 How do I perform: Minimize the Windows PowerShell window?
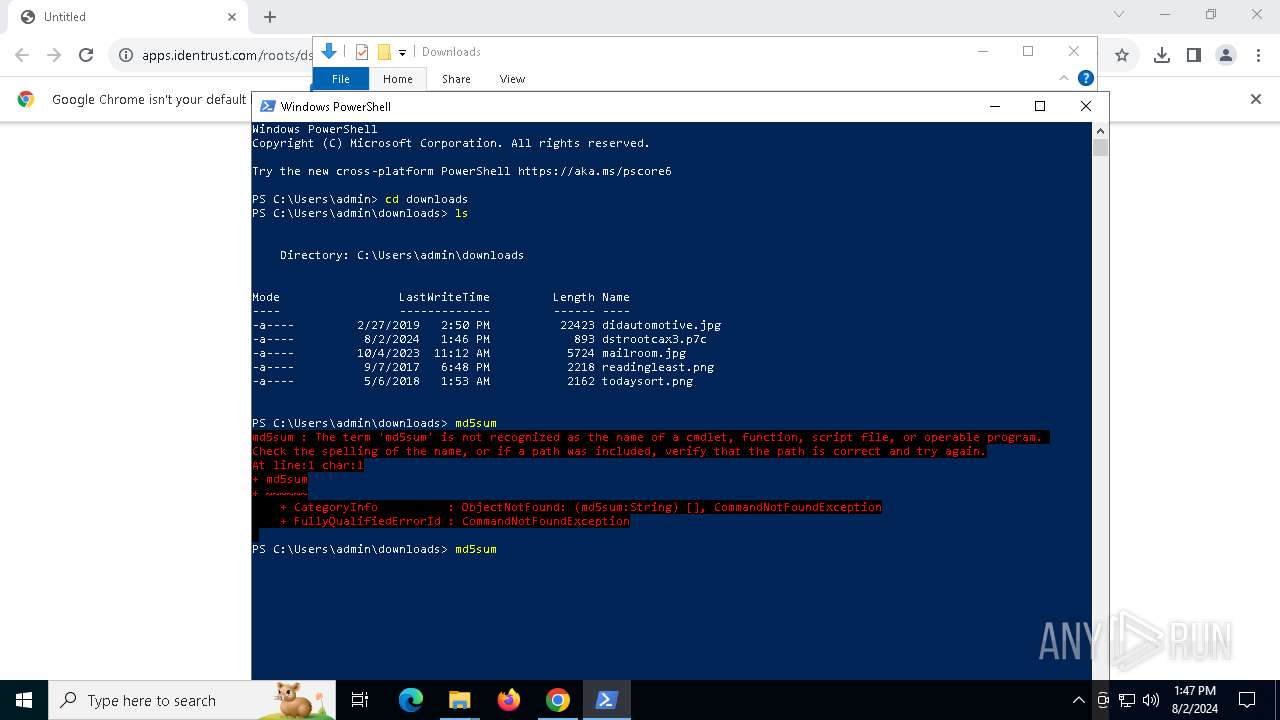point(994,106)
